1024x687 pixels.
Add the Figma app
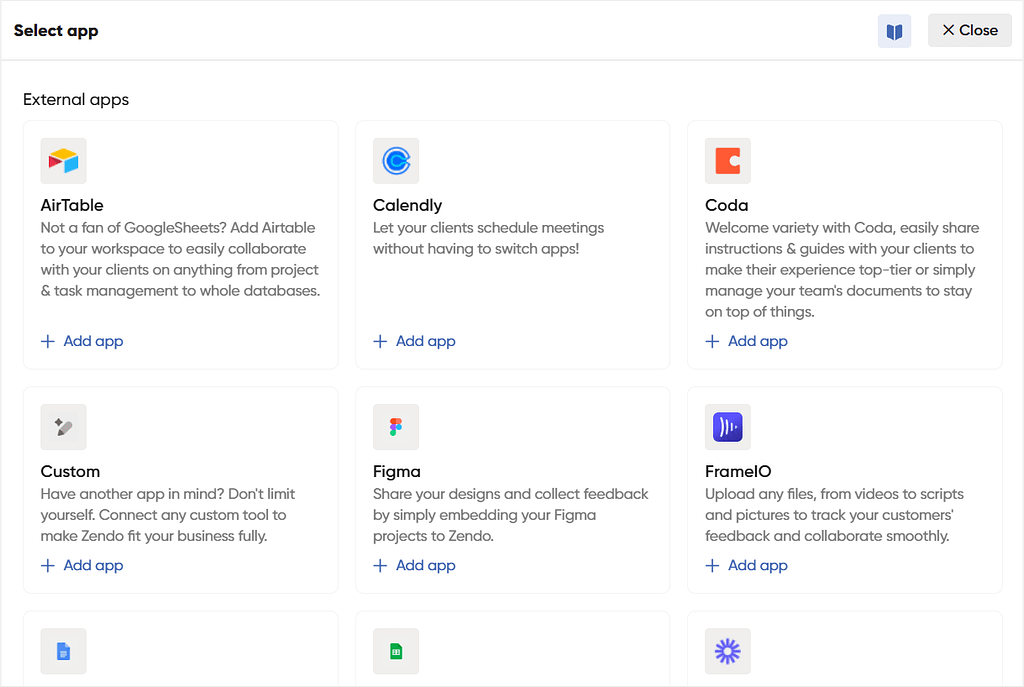pos(415,566)
